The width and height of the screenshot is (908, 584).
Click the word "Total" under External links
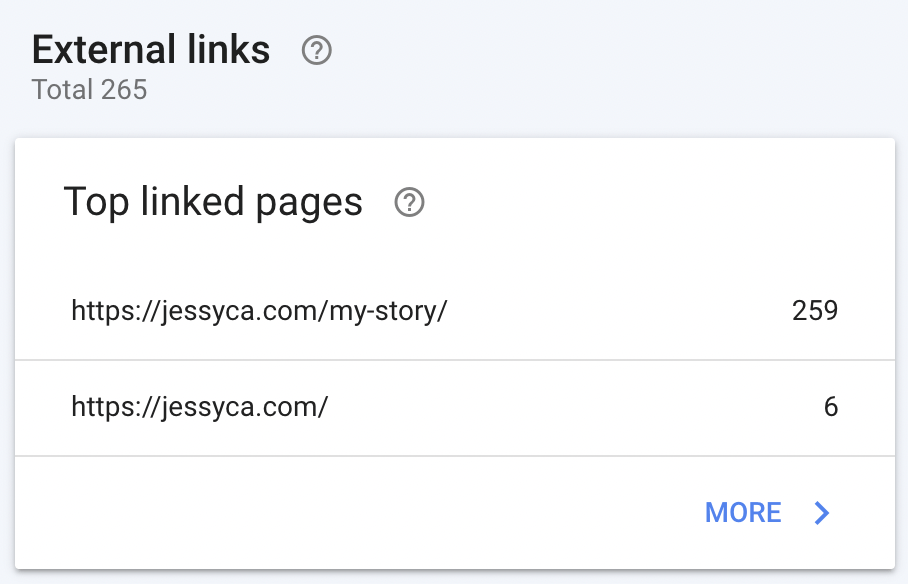coord(63,90)
